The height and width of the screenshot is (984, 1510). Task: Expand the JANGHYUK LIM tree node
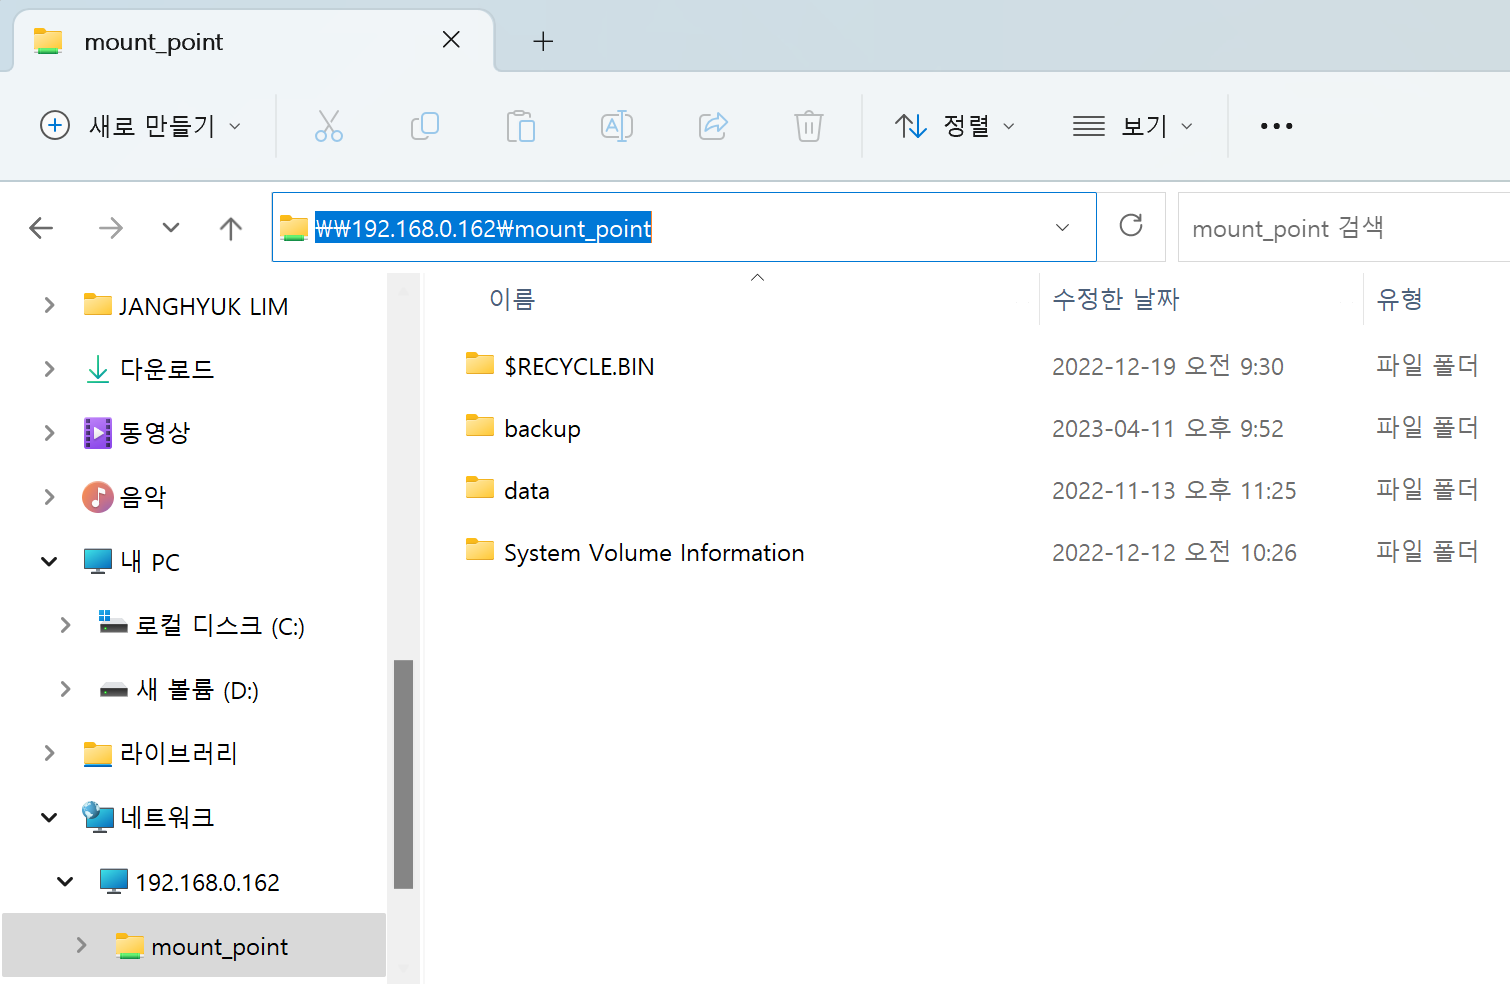click(x=49, y=305)
